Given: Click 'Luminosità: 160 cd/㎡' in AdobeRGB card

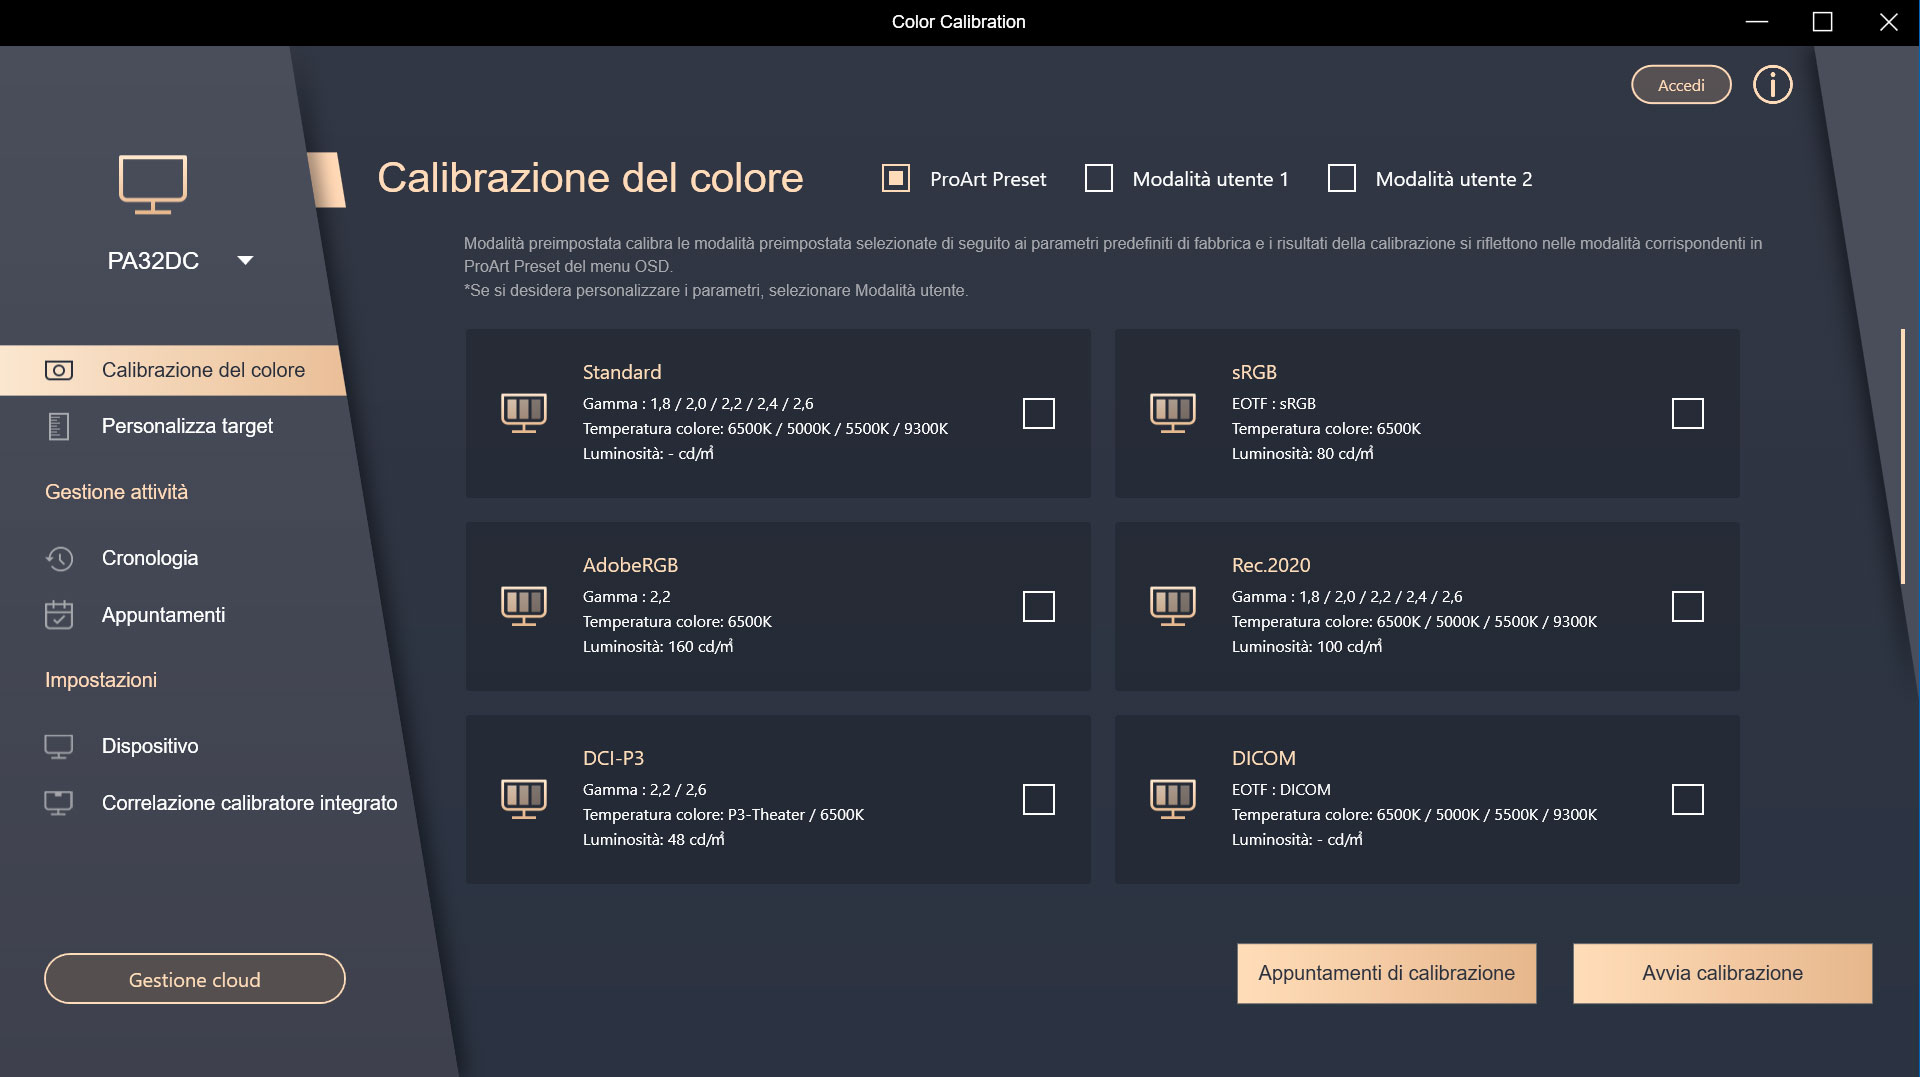Looking at the screenshot, I should point(658,646).
